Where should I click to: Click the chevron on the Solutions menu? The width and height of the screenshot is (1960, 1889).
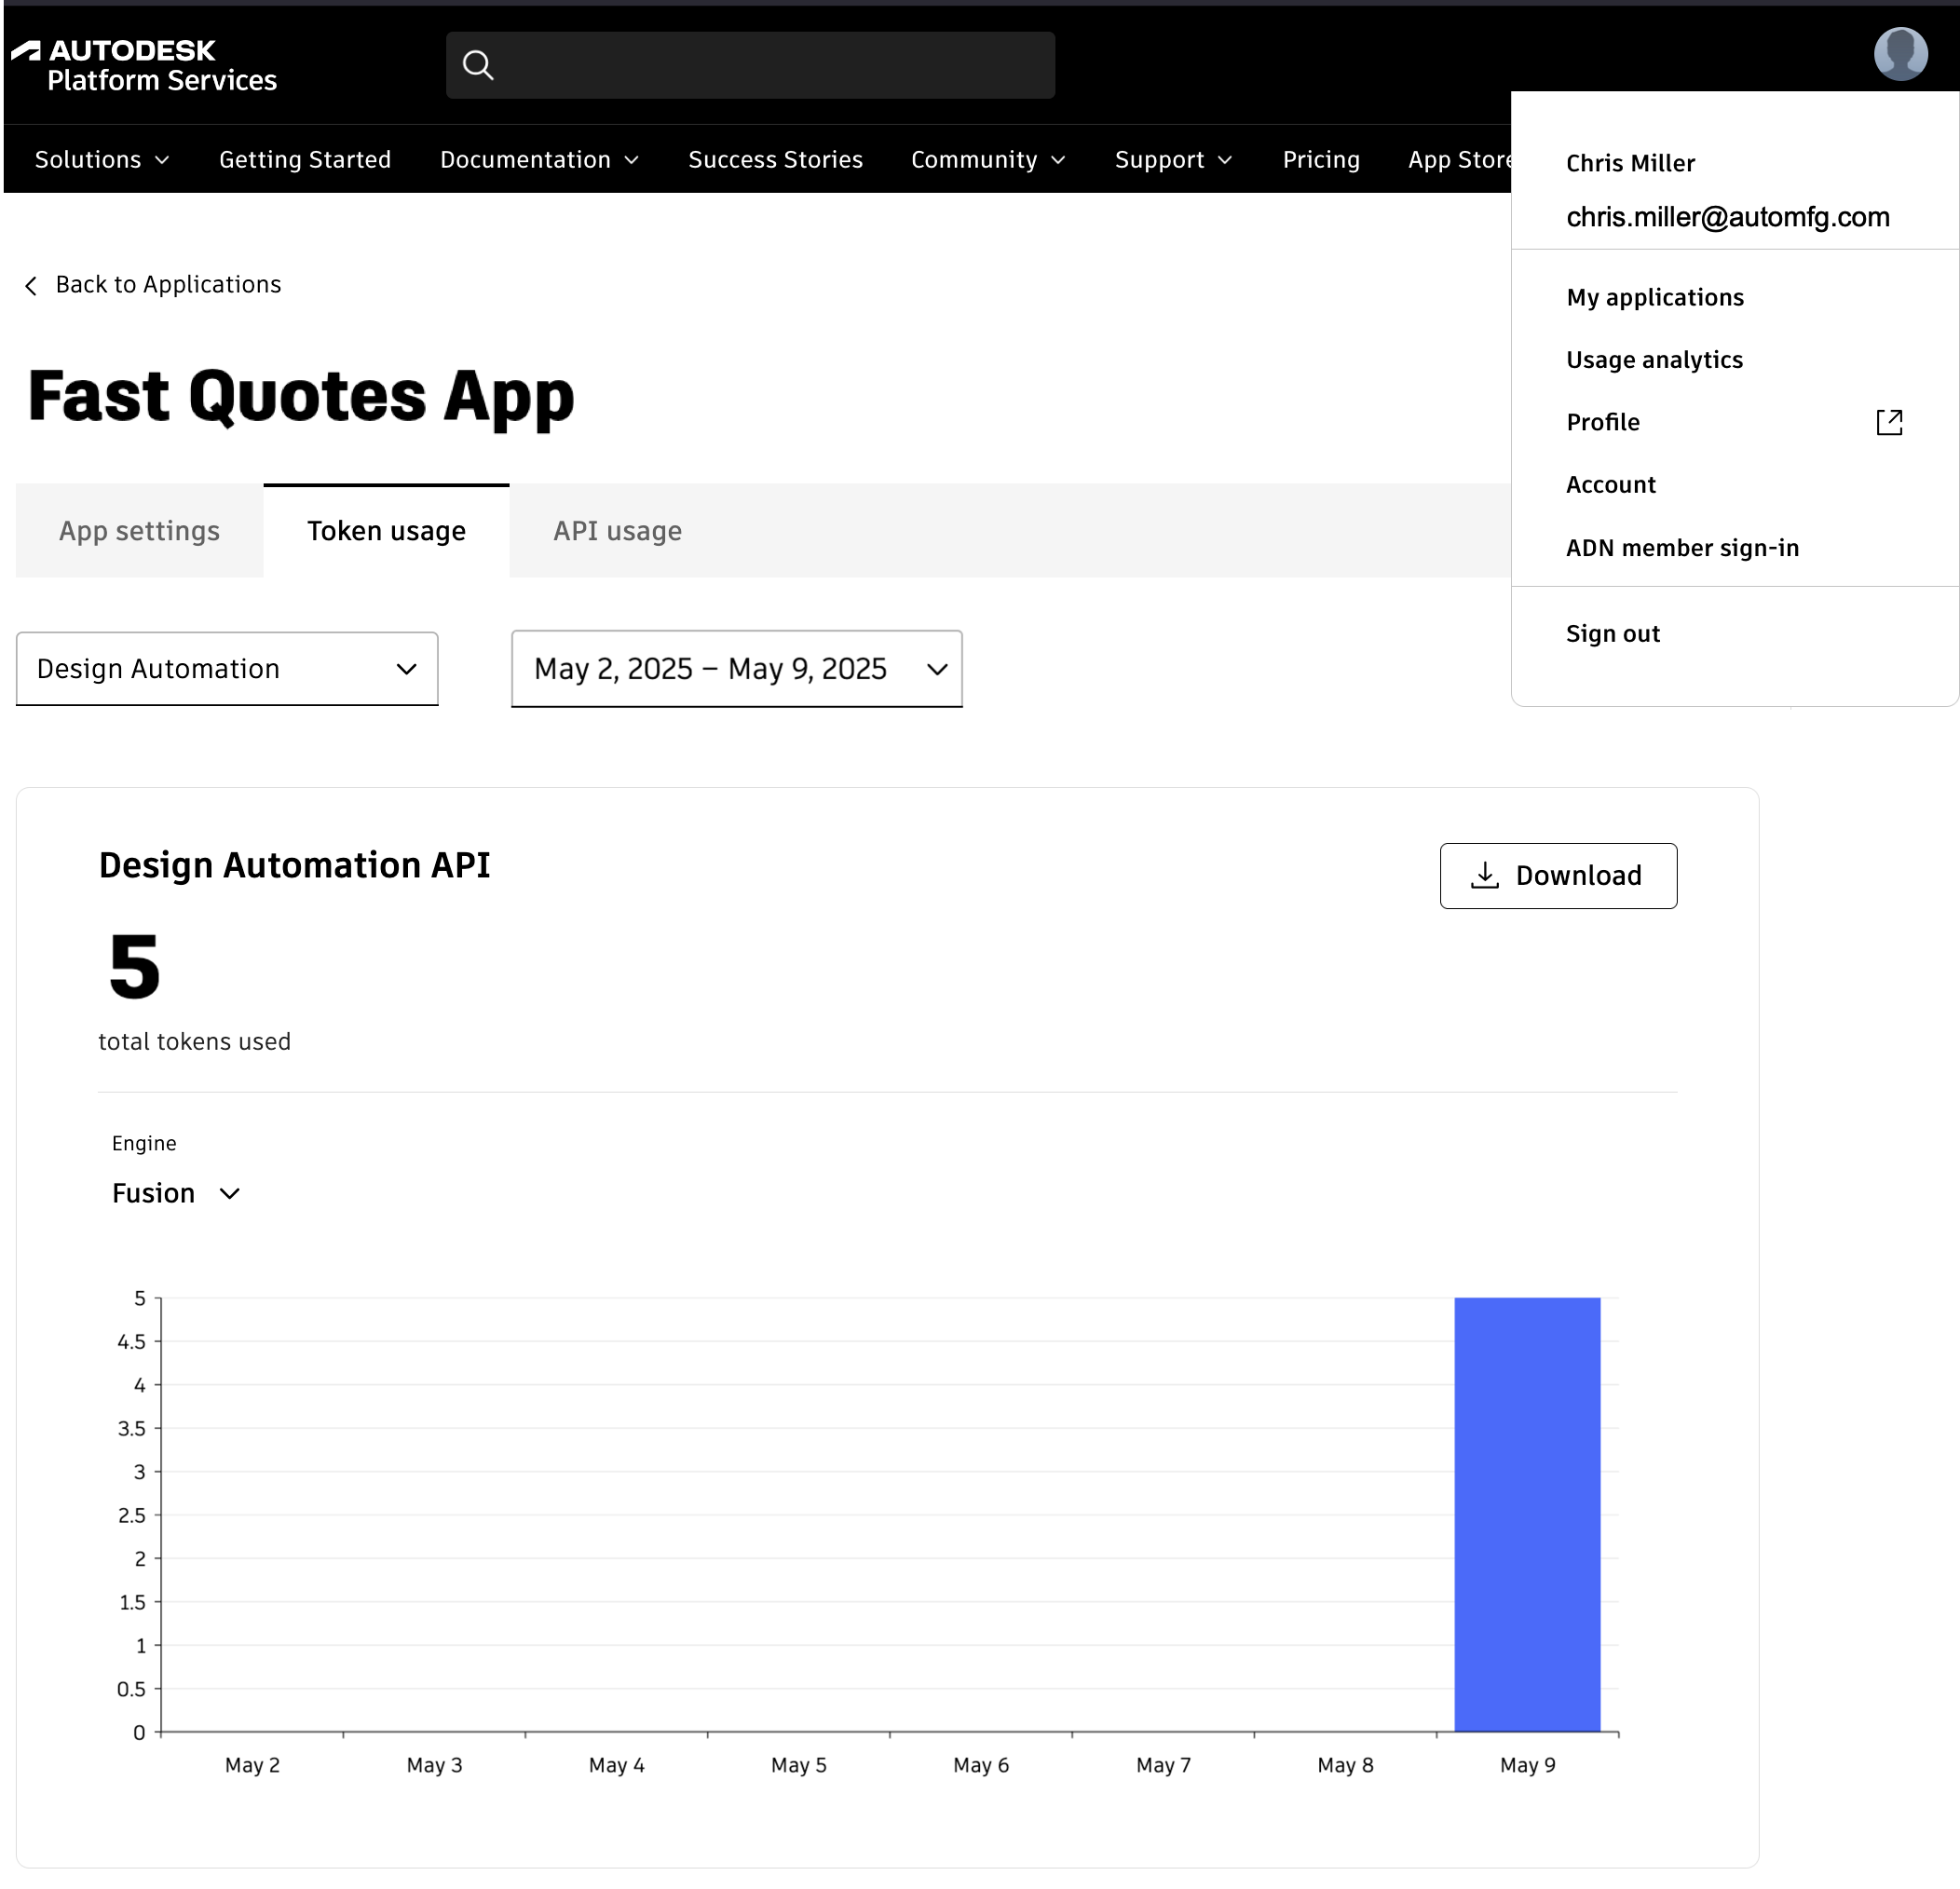(162, 159)
